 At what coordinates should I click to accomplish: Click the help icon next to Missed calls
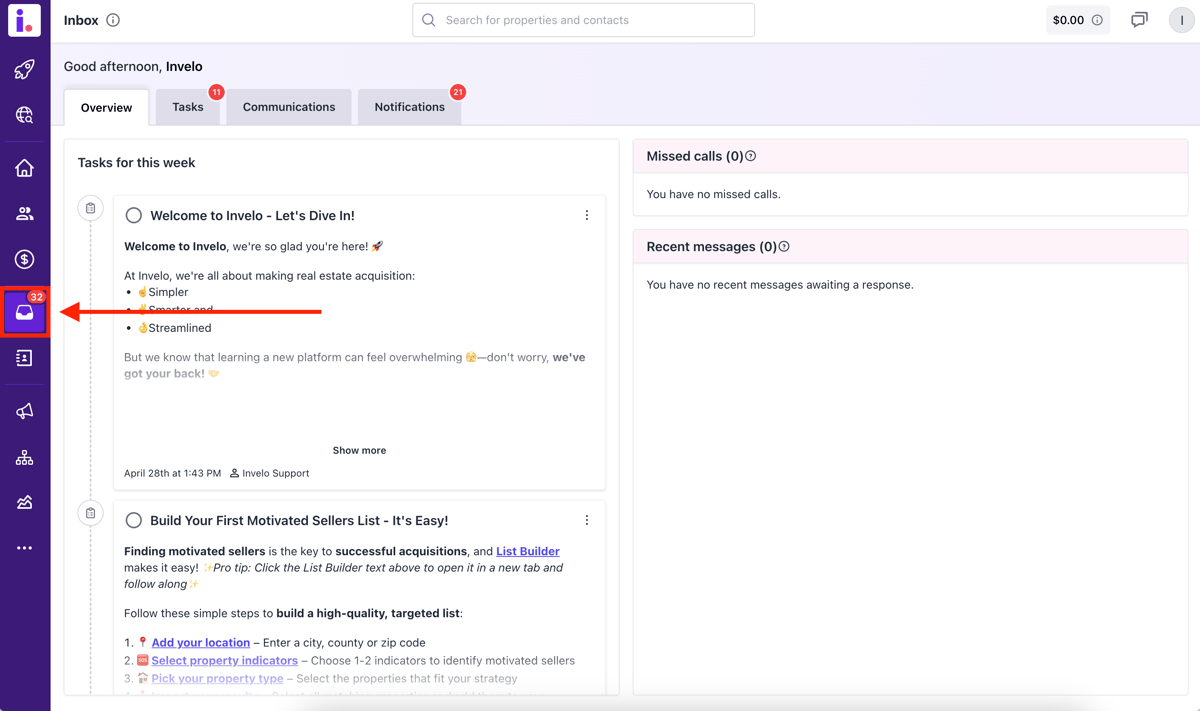(751, 156)
